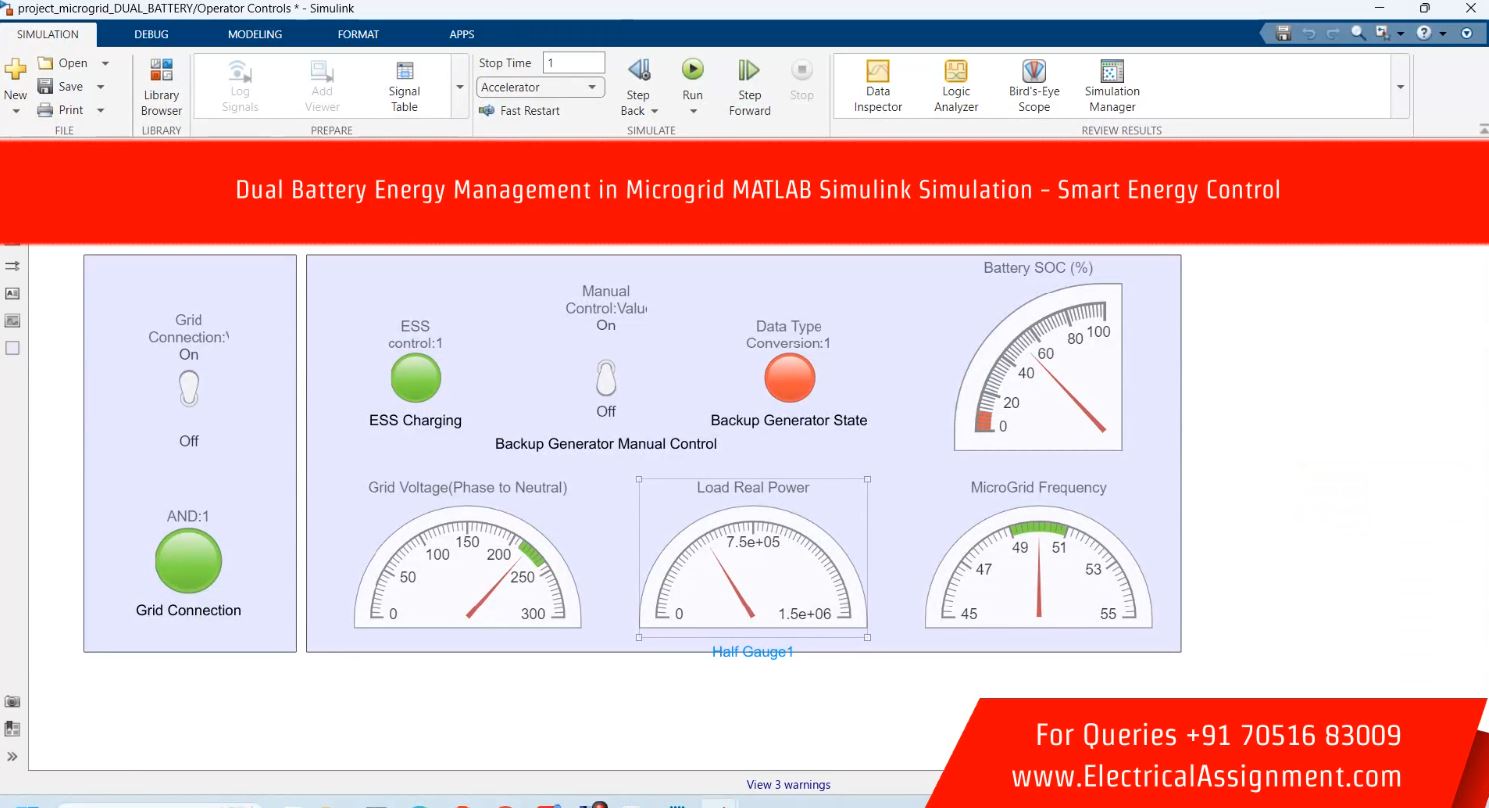Click the Step Back icon
1489x808 pixels.
click(638, 70)
